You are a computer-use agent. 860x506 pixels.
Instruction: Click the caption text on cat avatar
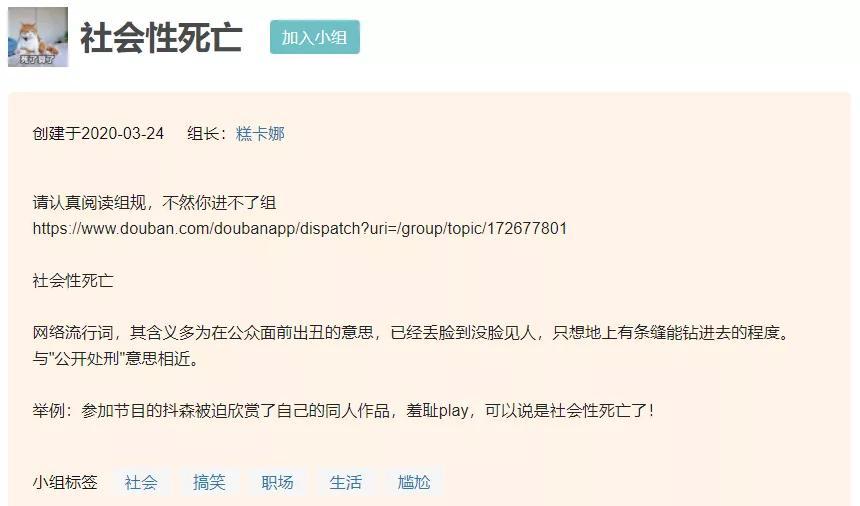(37, 59)
